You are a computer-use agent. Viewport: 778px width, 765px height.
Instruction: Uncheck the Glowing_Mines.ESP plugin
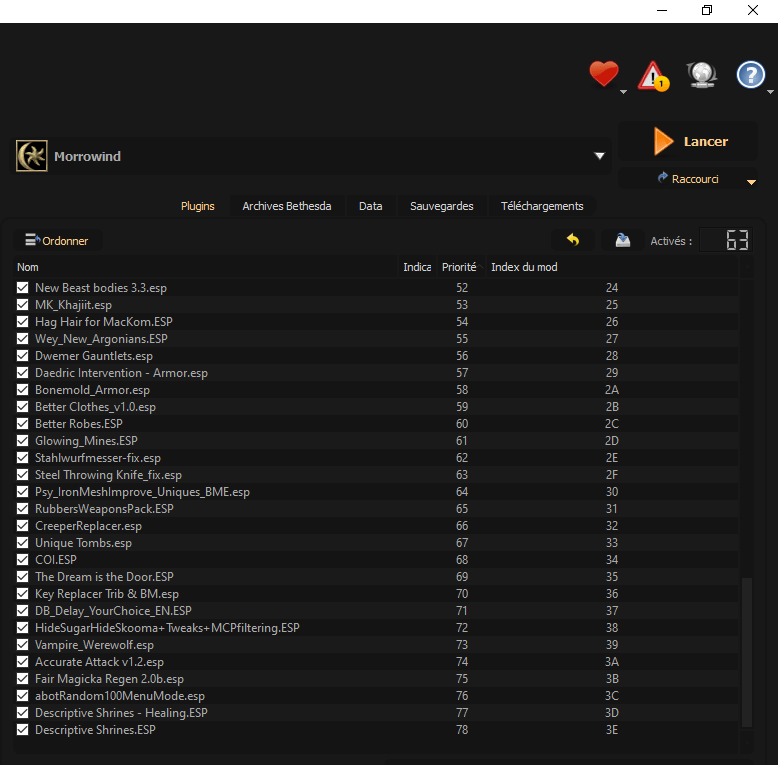click(23, 441)
